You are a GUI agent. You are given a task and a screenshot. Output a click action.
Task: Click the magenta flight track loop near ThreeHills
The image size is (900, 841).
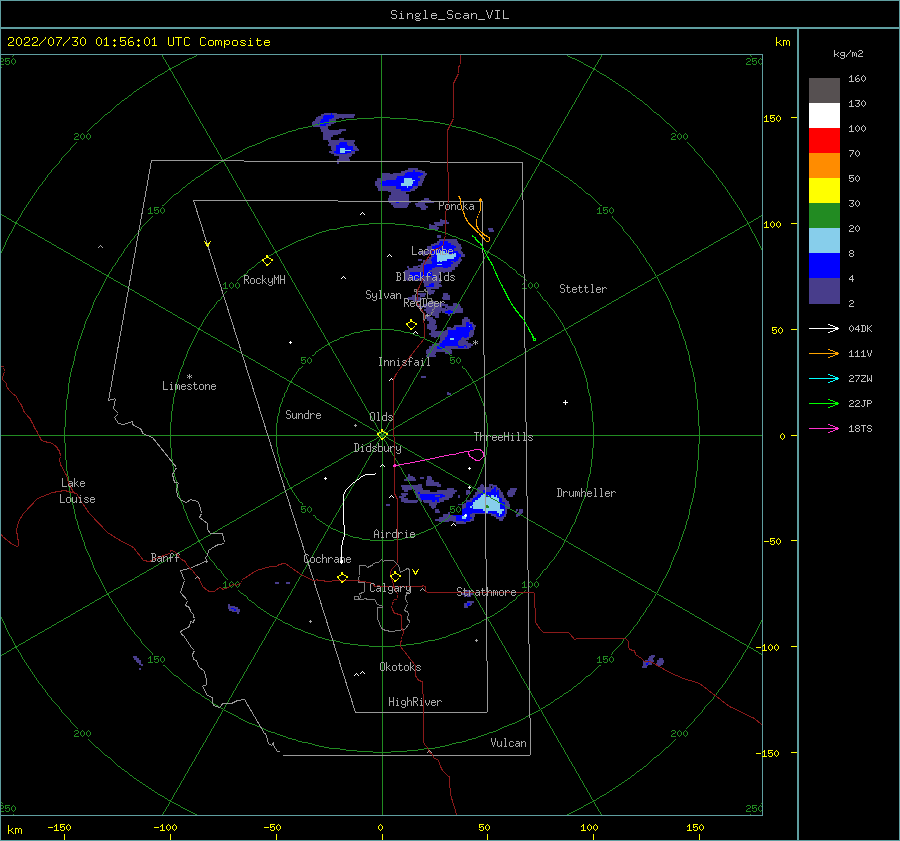pyautogui.click(x=476, y=455)
